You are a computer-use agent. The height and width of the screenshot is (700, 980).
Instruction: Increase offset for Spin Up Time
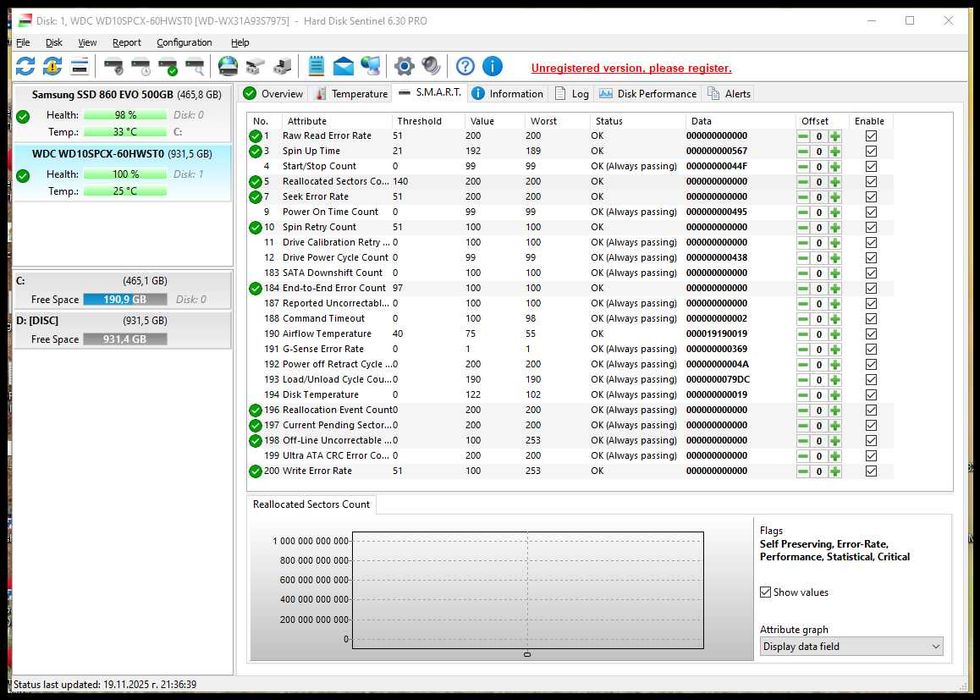[x=835, y=151]
